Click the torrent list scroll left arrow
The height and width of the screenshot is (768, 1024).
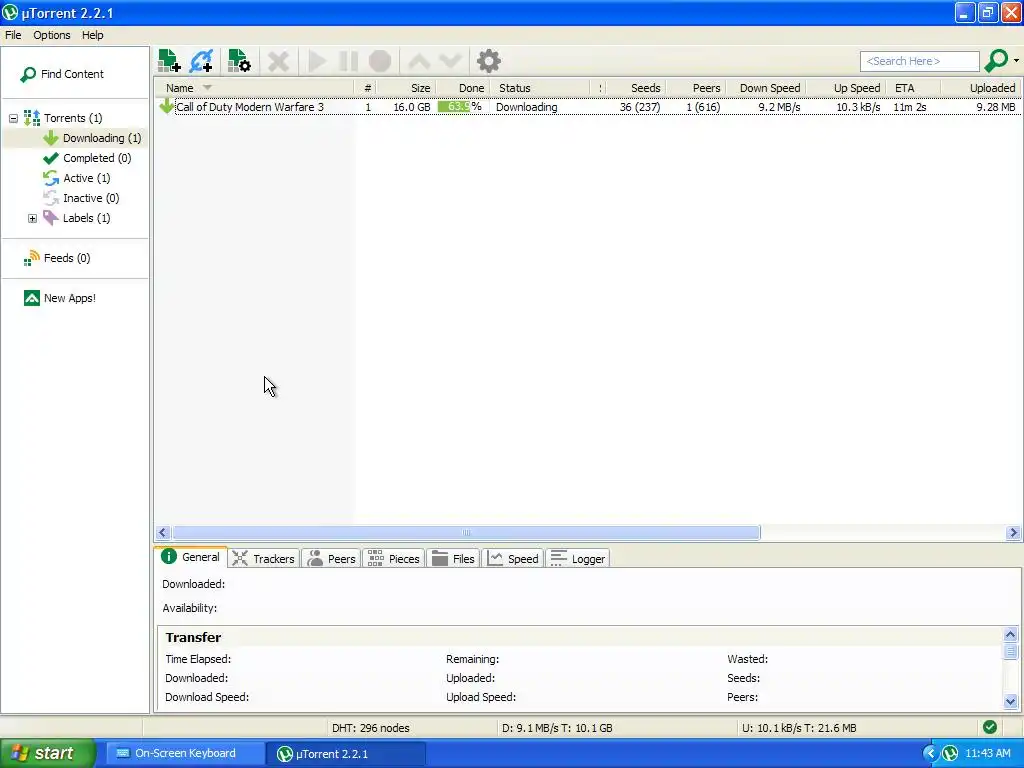(163, 533)
